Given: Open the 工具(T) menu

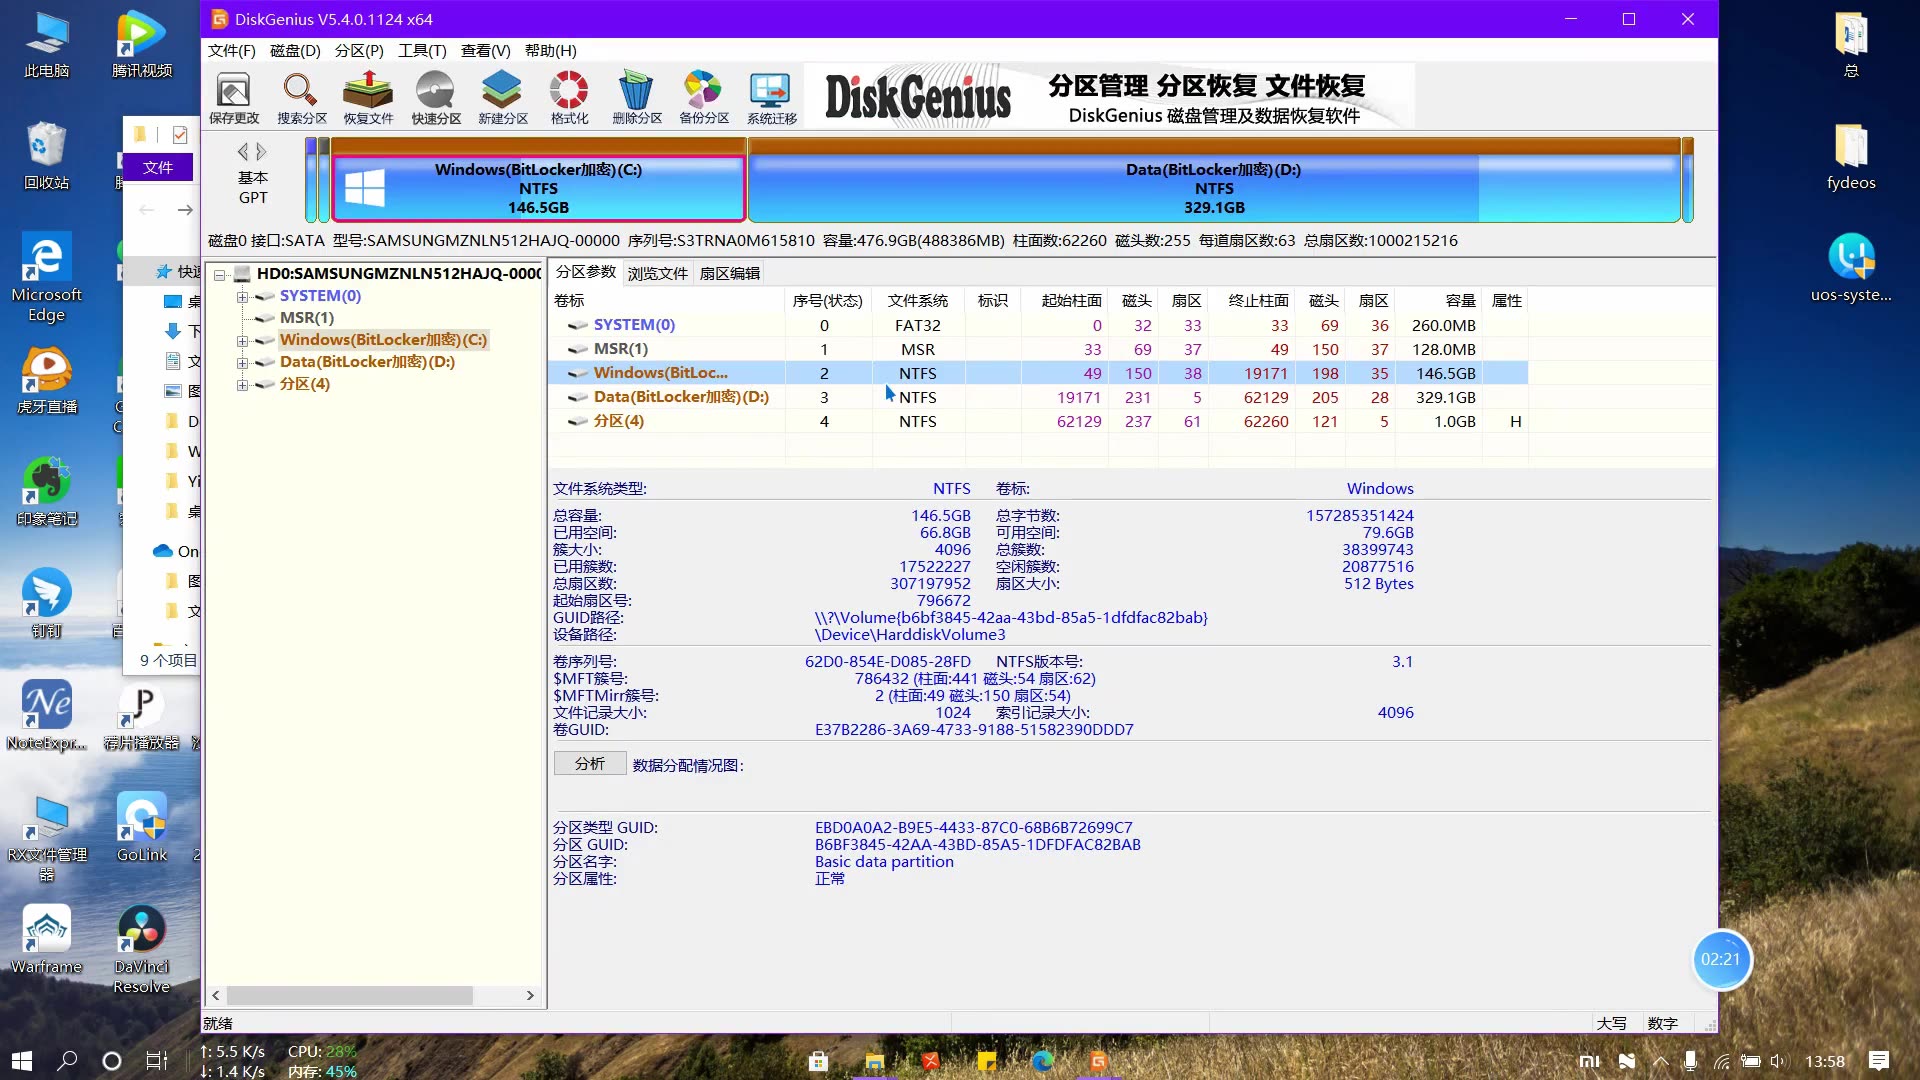Looking at the screenshot, I should pos(422,51).
